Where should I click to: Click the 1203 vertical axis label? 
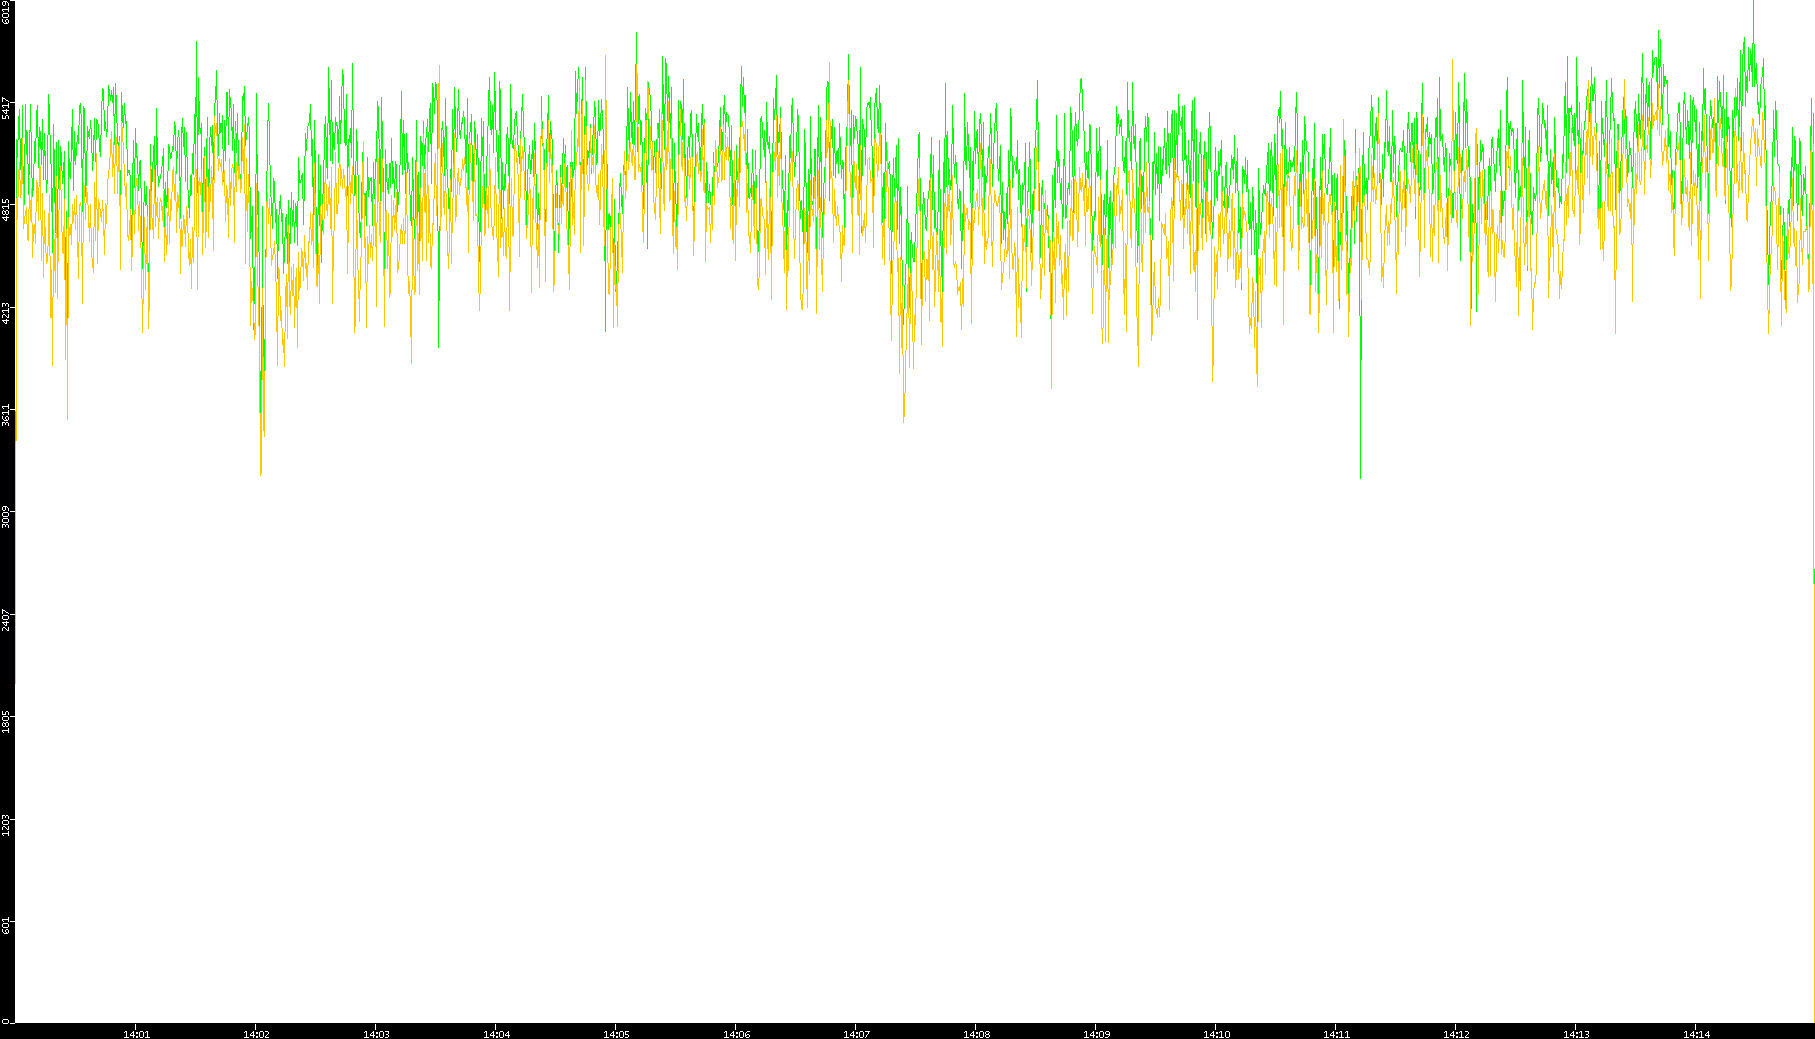[x=7, y=825]
